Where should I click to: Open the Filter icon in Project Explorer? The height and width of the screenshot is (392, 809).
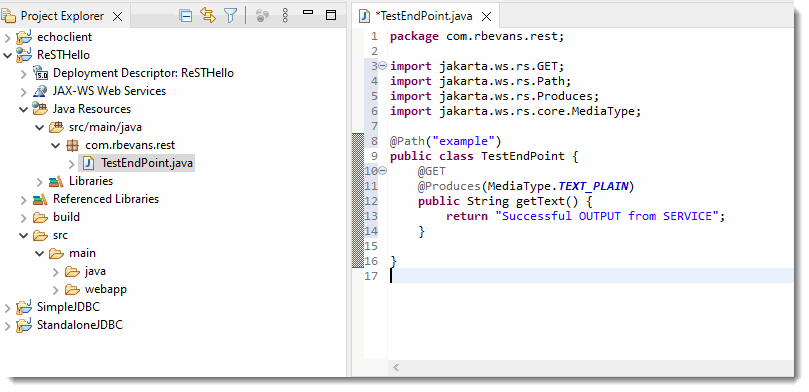pos(230,15)
